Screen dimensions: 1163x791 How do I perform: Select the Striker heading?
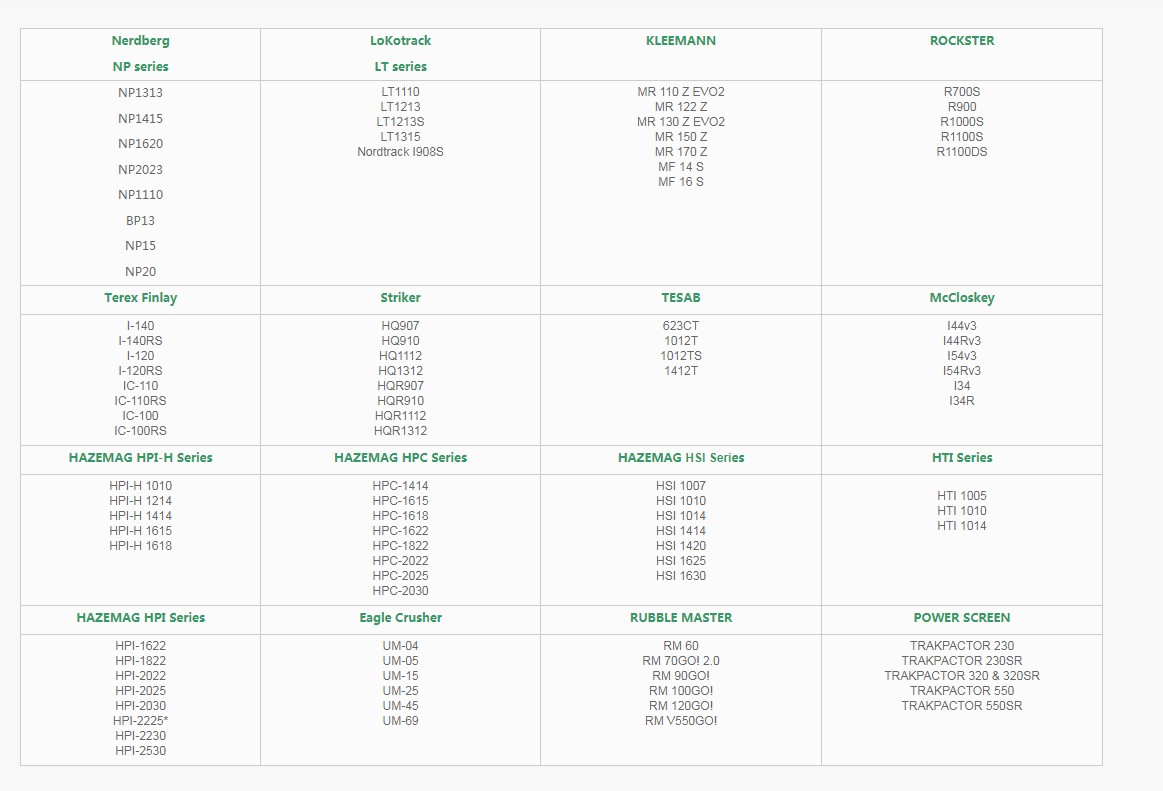point(401,298)
